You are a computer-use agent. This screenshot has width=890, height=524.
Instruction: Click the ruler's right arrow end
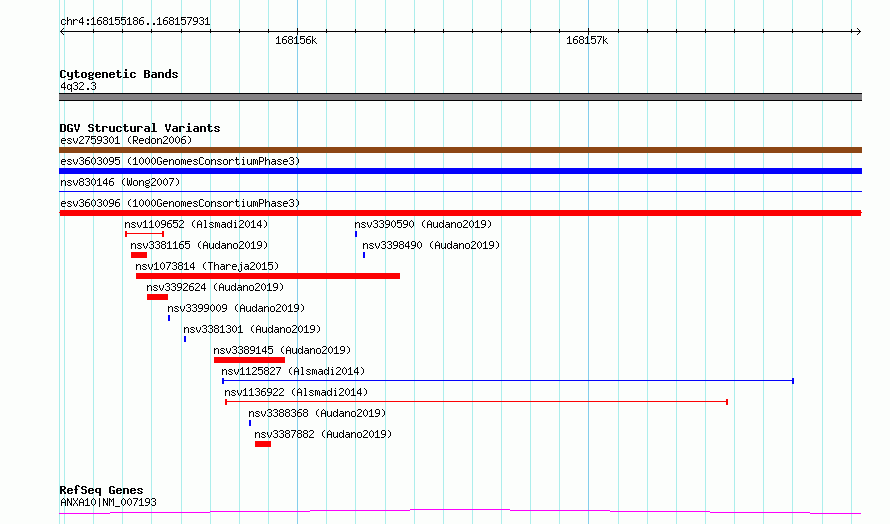[858, 32]
